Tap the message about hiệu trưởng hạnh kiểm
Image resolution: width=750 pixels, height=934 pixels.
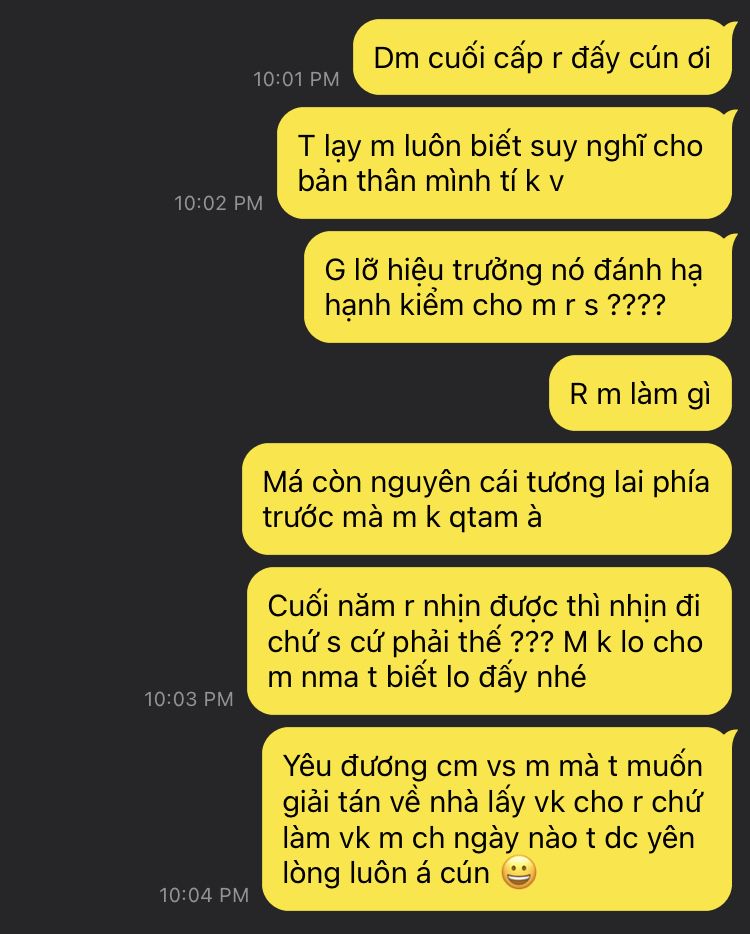pos(518,287)
